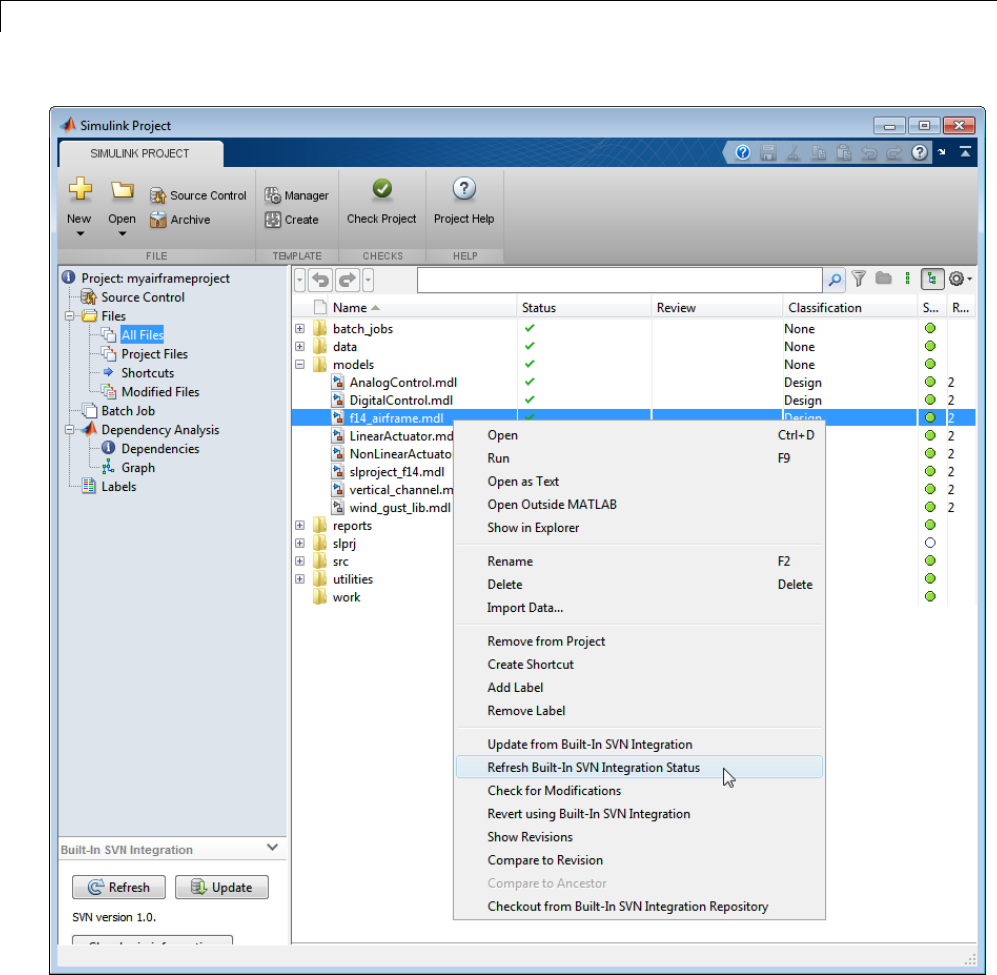Open the dropdown before the undo button
Viewport: 997px width, 975px height.
[300, 280]
